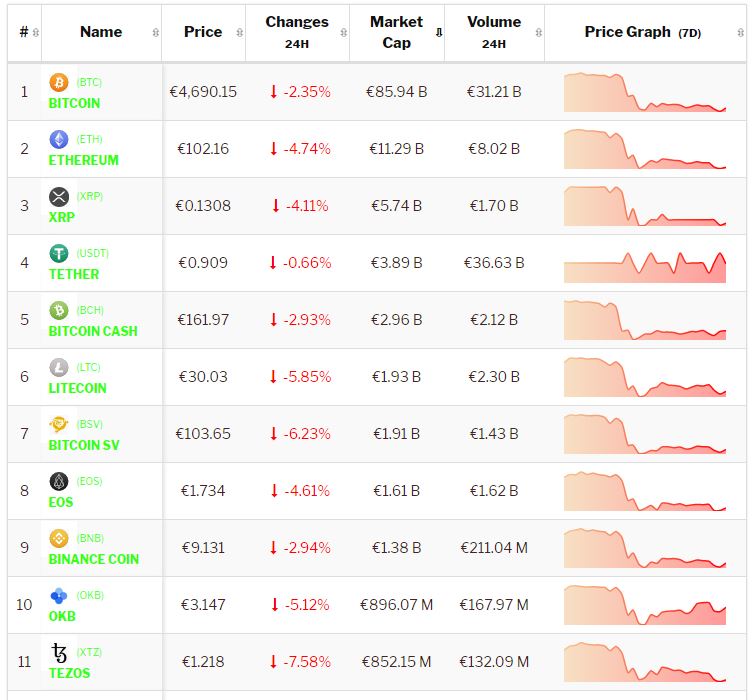Viewport: 754px width, 700px height.
Task: Click the Binance Coin yellow icon
Action: point(59,538)
